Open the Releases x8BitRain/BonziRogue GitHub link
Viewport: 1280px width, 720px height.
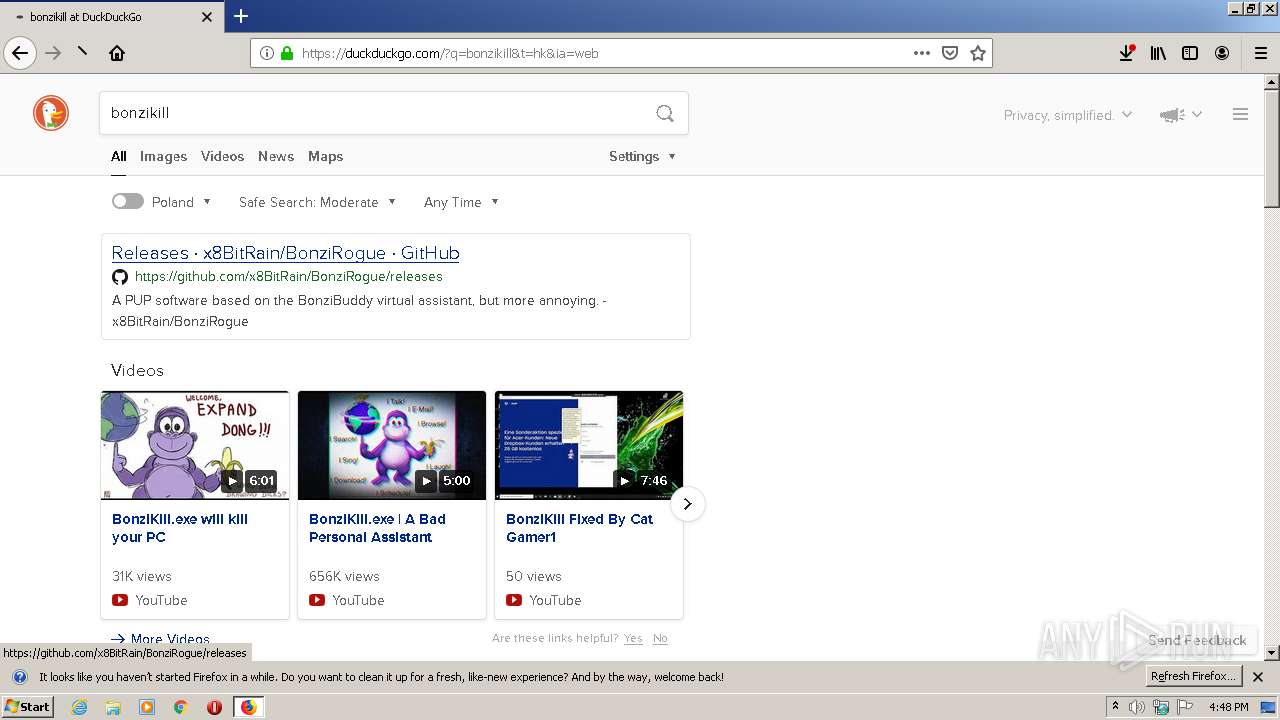[285, 253]
